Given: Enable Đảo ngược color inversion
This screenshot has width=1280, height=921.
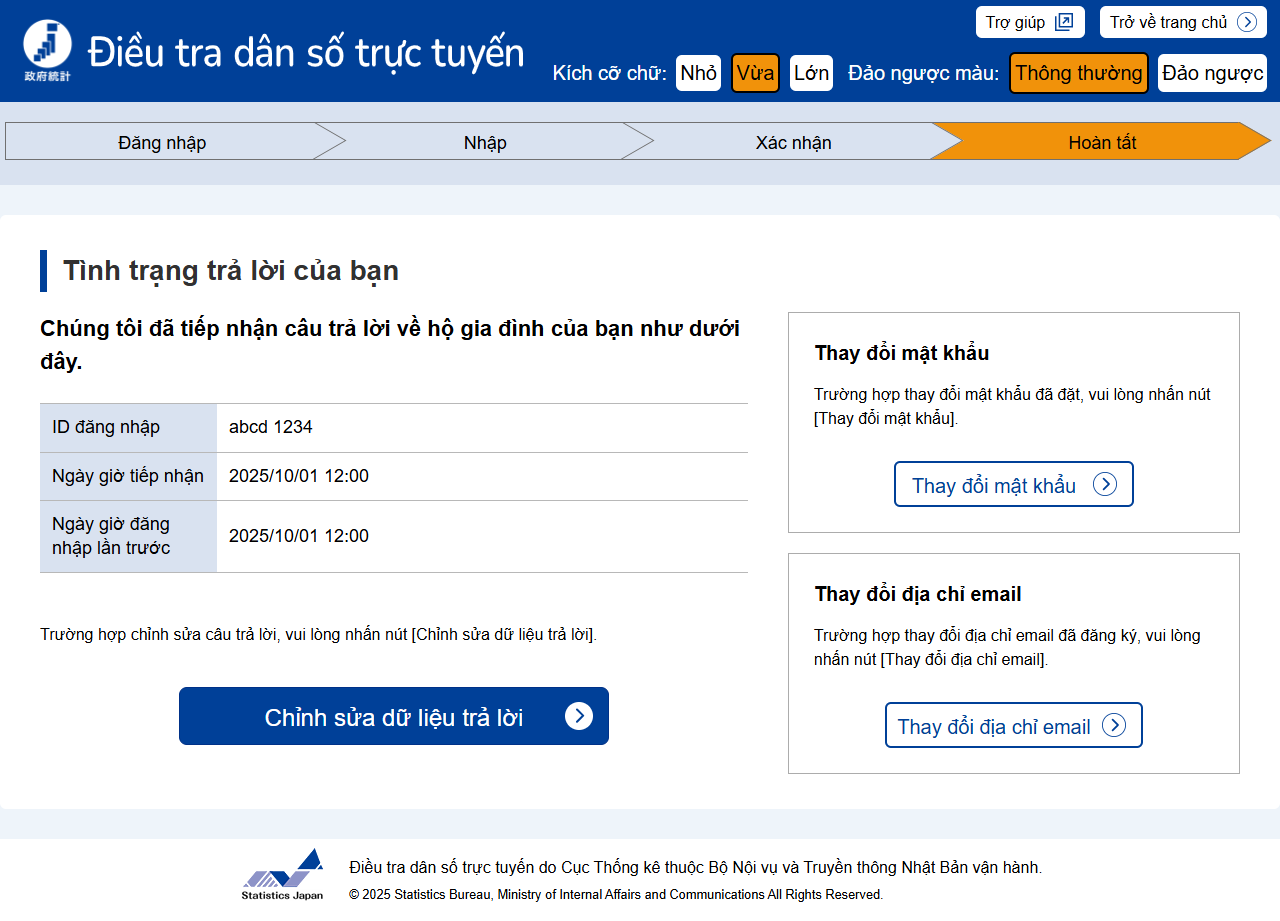Looking at the screenshot, I should 1212,73.
